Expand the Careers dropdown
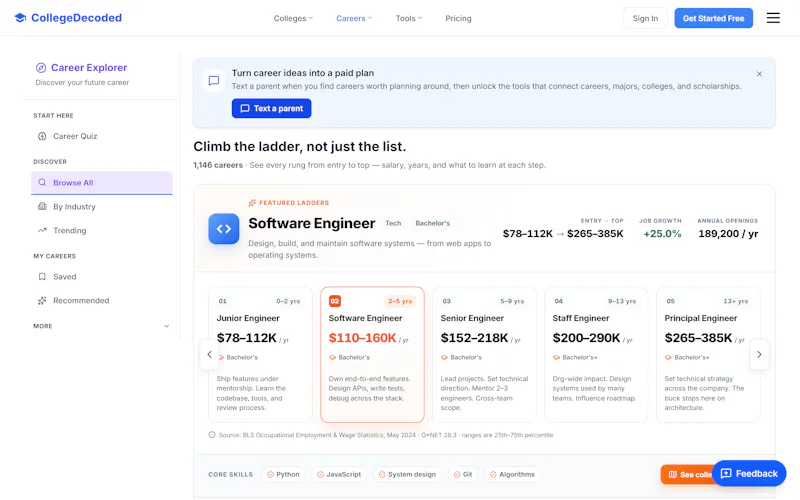Image resolution: width=800 pixels, height=500 pixels. pyautogui.click(x=354, y=18)
